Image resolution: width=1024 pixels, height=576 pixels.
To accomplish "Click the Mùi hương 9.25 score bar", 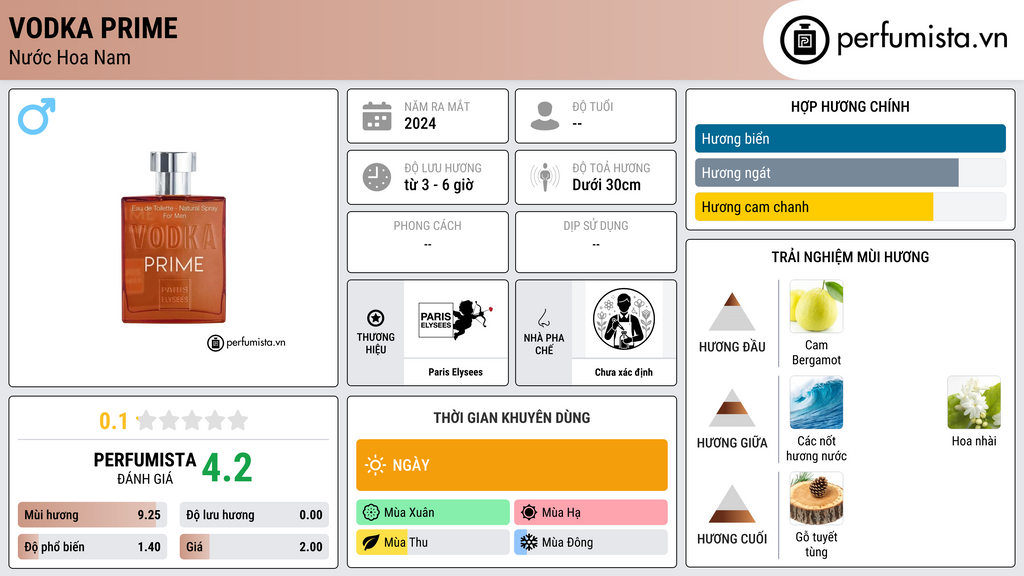I will [92, 515].
